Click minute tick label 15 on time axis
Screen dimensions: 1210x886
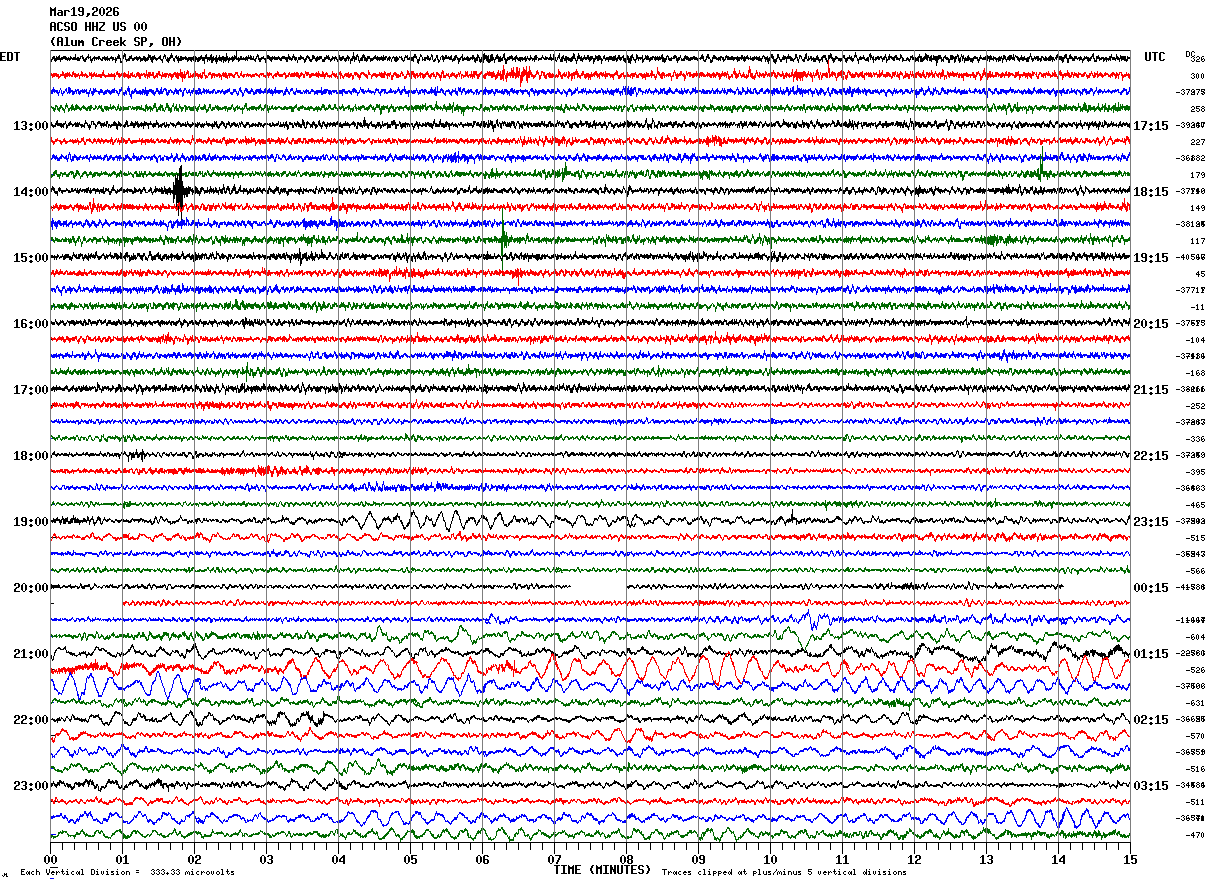1130,859
